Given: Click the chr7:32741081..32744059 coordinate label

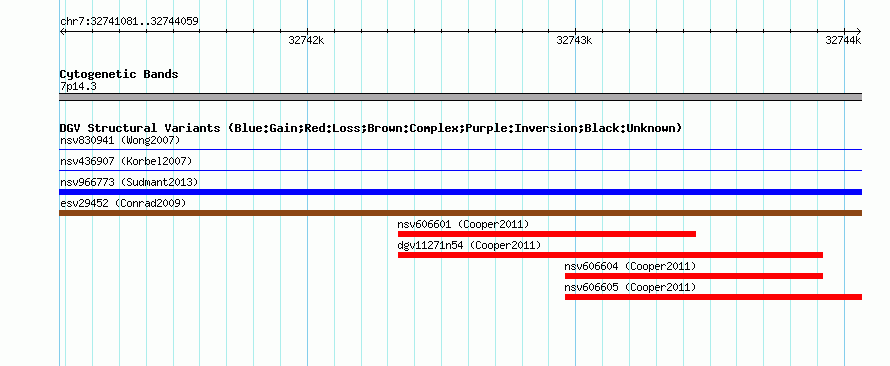Looking at the screenshot, I should point(129,22).
